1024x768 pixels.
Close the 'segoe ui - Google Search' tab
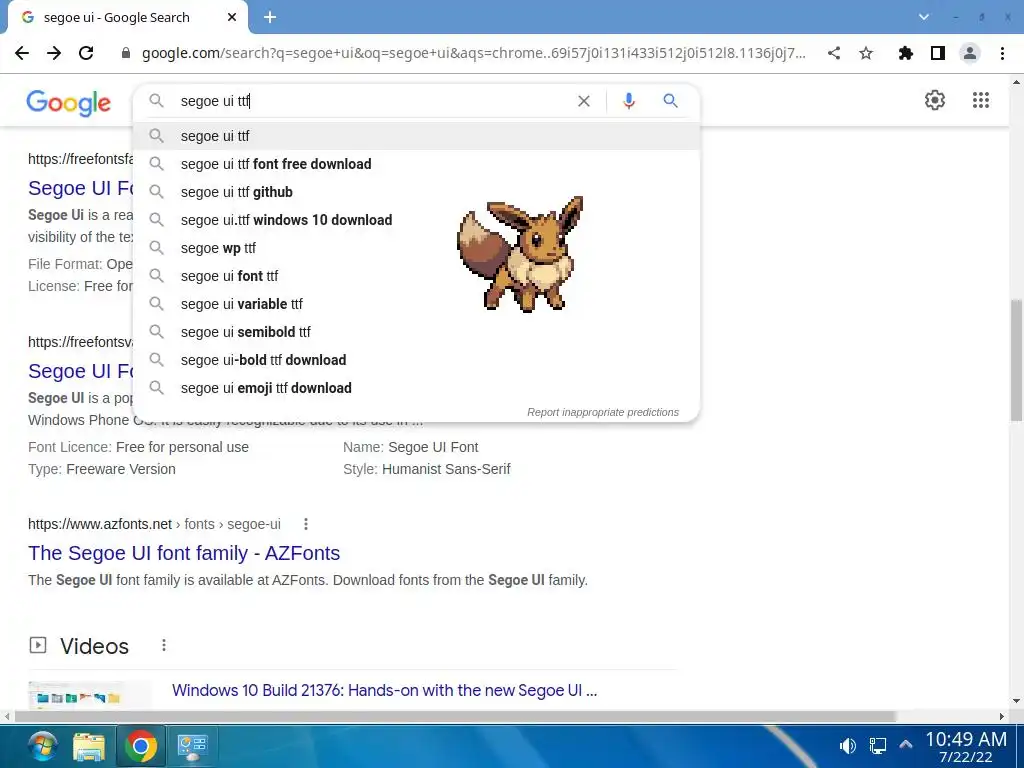tap(232, 18)
